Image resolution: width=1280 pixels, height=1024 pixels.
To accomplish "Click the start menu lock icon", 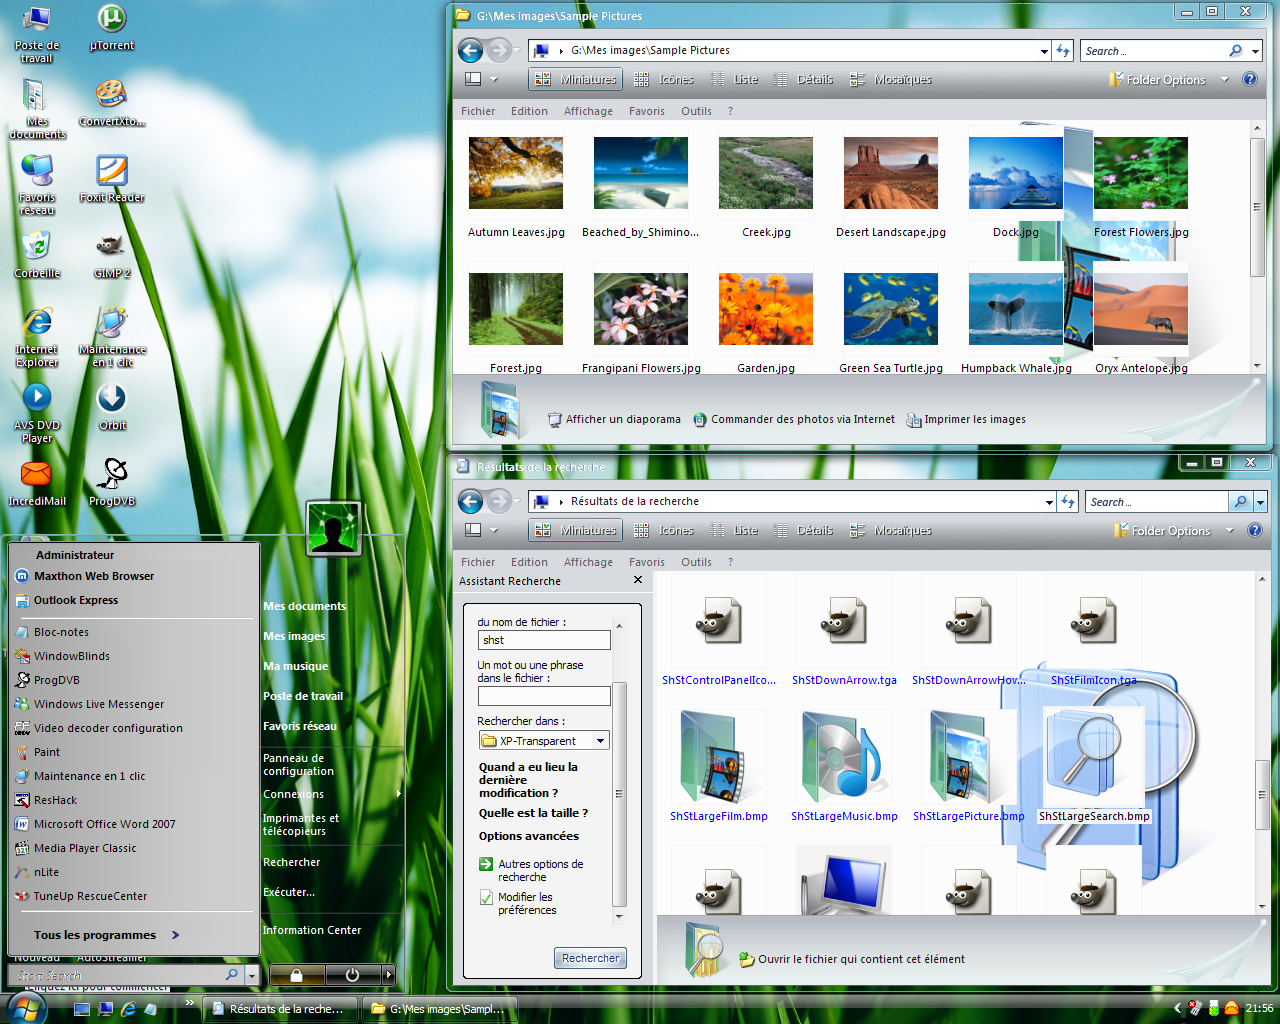I will click(x=297, y=974).
